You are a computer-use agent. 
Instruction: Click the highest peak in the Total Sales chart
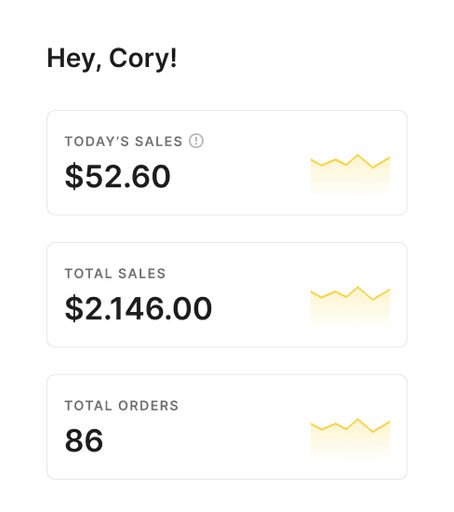point(358,287)
